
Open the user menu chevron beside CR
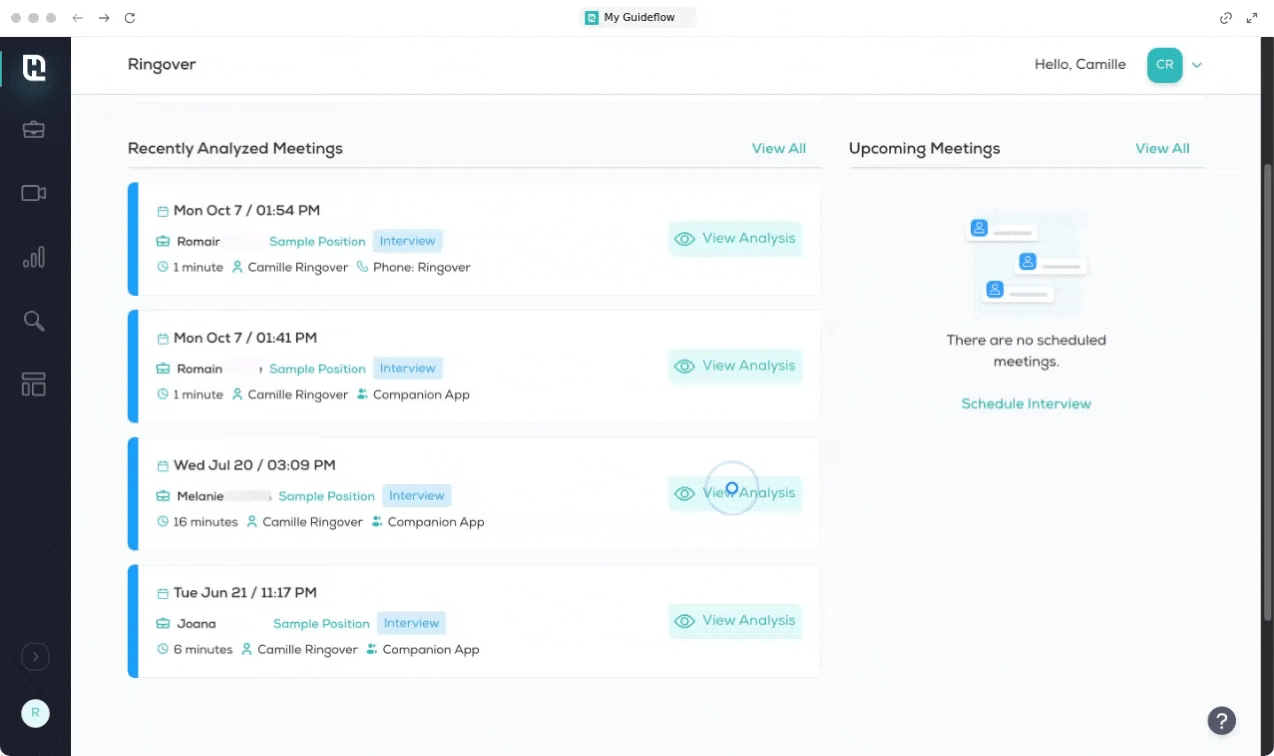click(1197, 65)
